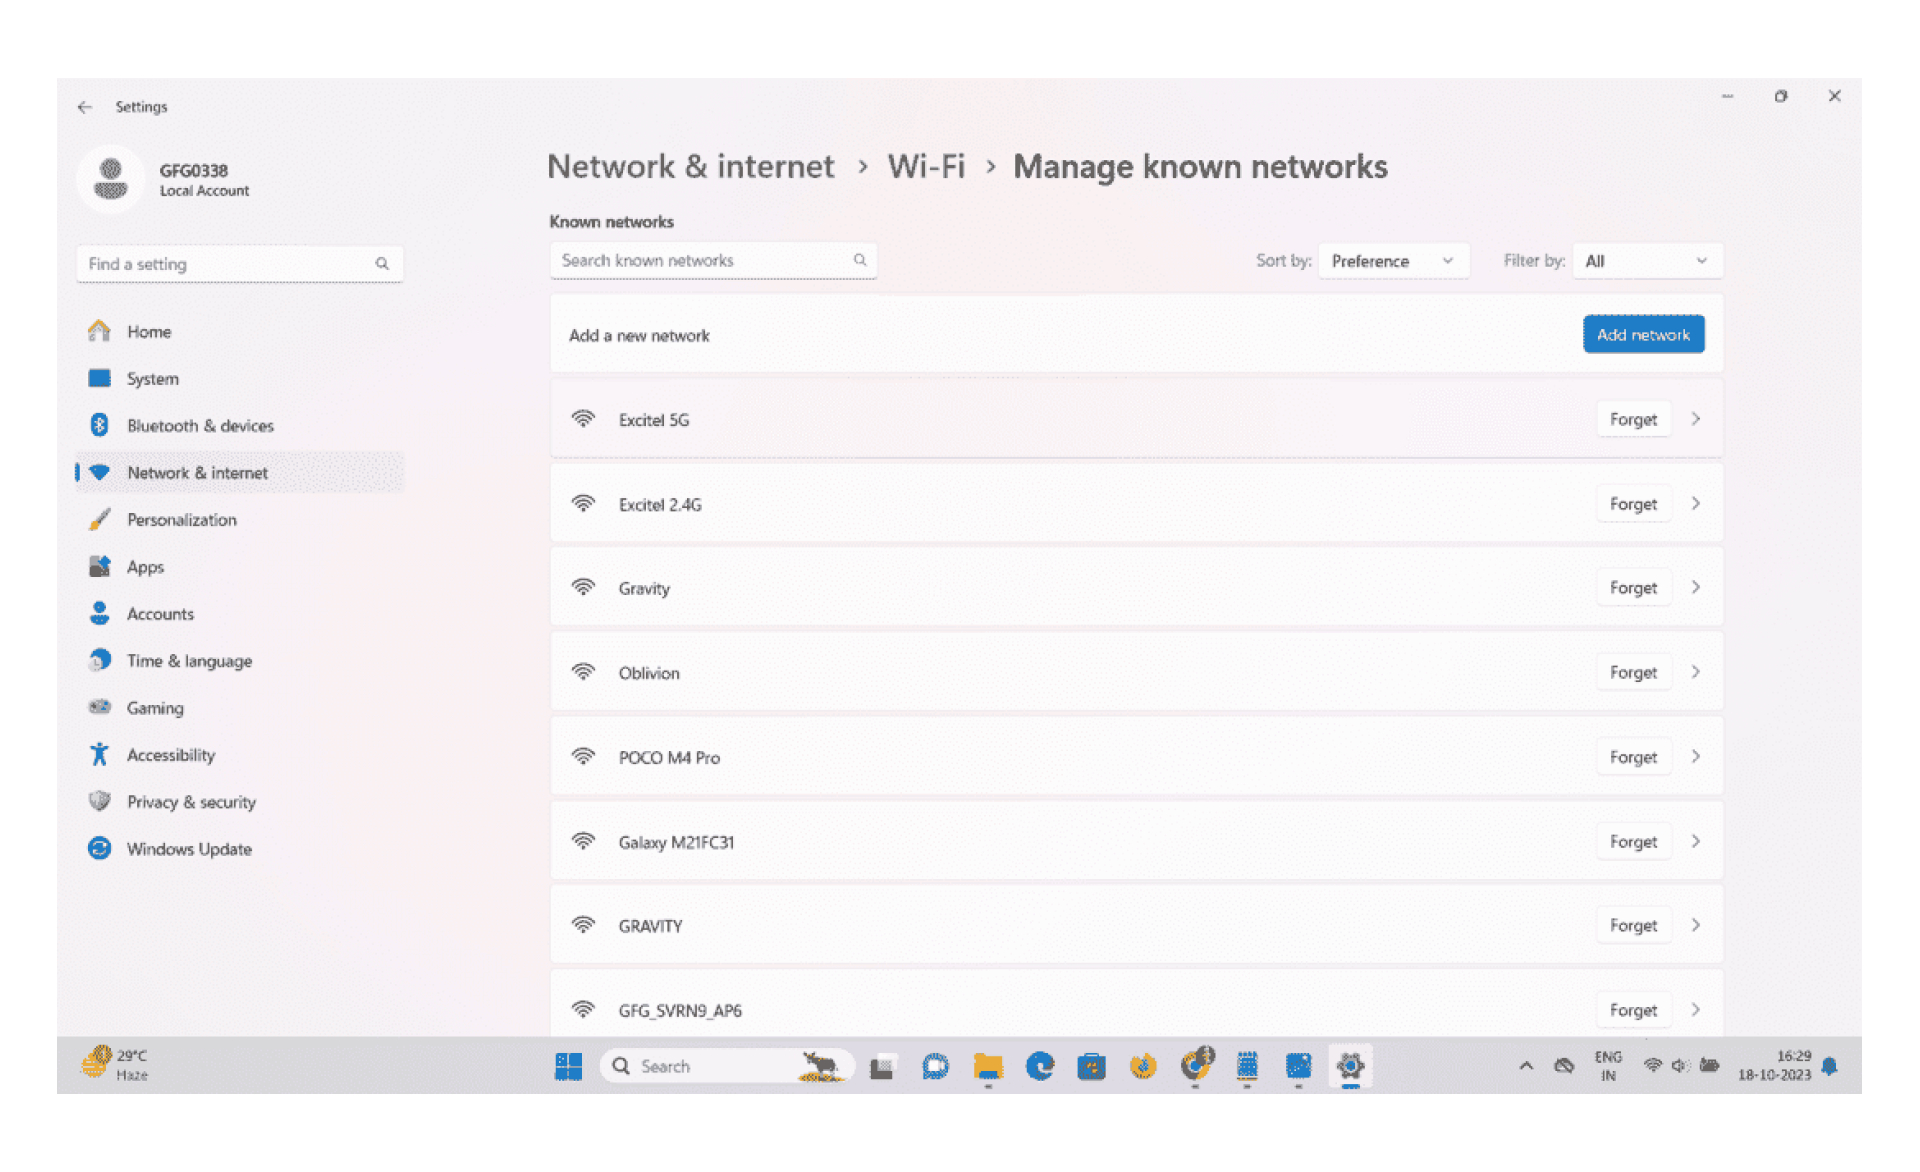Image resolution: width=1920 pixels, height=1172 pixels.
Task: Open the Wi-Fi icon in system tray
Action: click(x=1651, y=1065)
